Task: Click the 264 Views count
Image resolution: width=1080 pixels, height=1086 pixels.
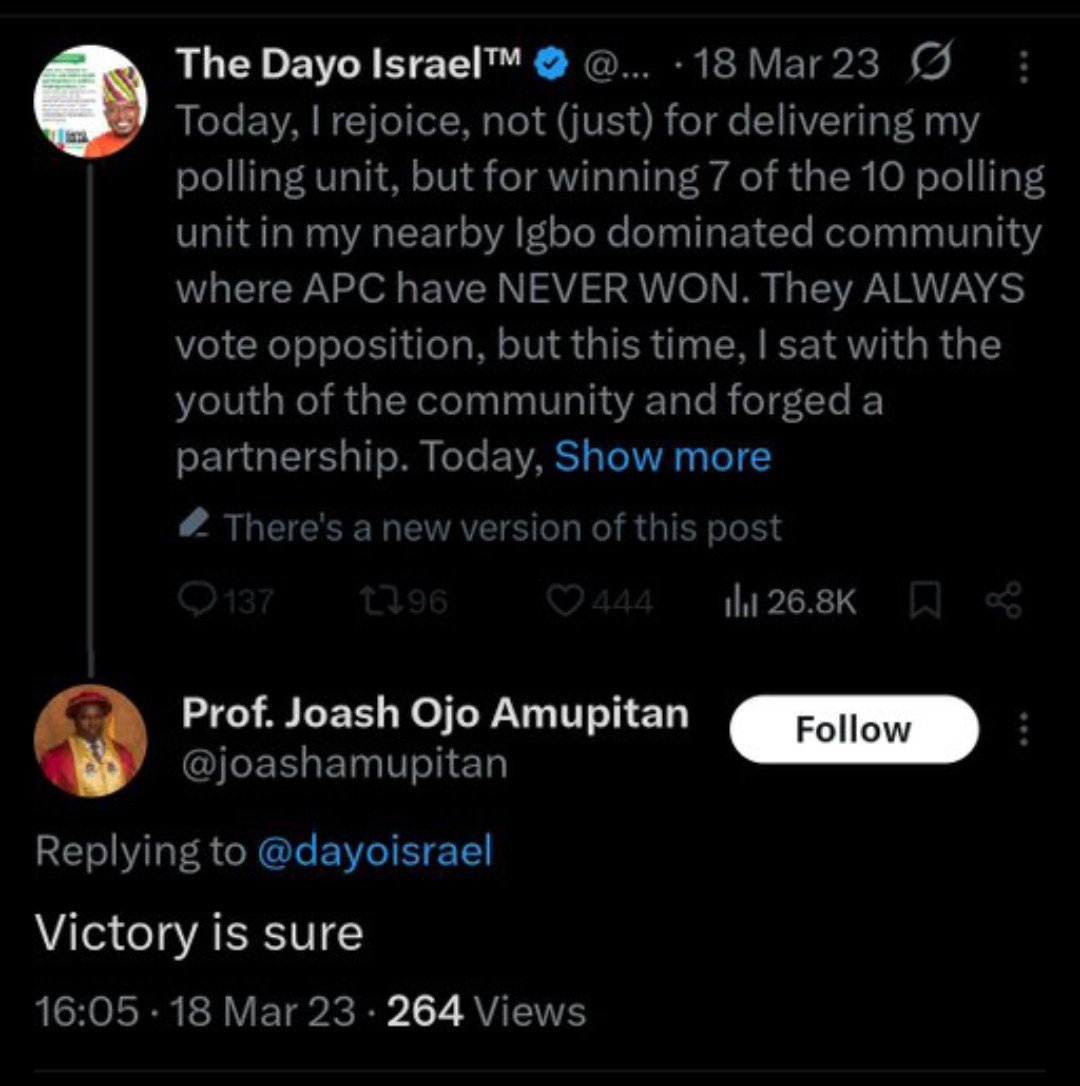Action: (x=486, y=1012)
